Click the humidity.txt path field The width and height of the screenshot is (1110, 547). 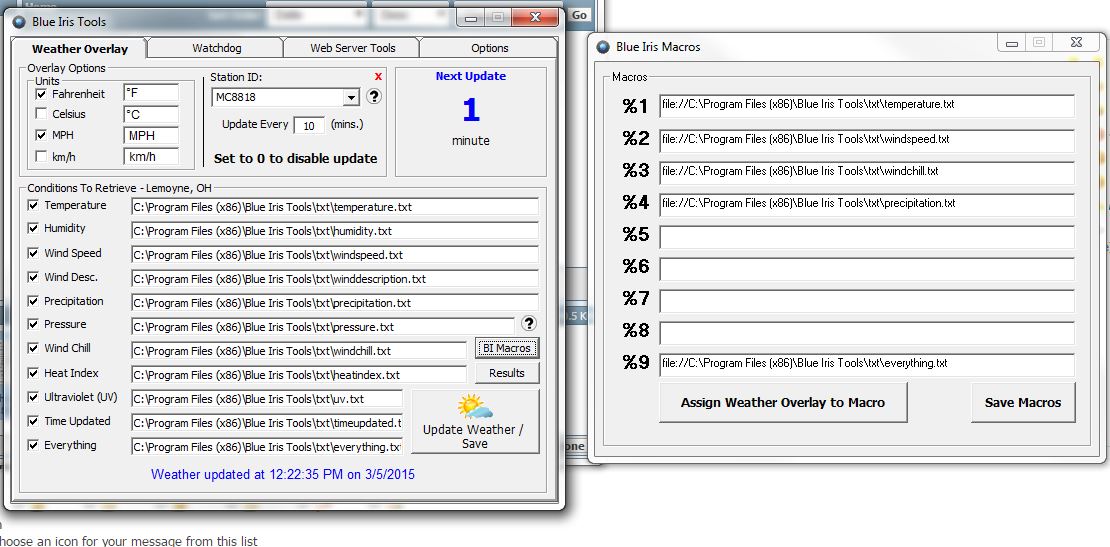click(x=335, y=231)
